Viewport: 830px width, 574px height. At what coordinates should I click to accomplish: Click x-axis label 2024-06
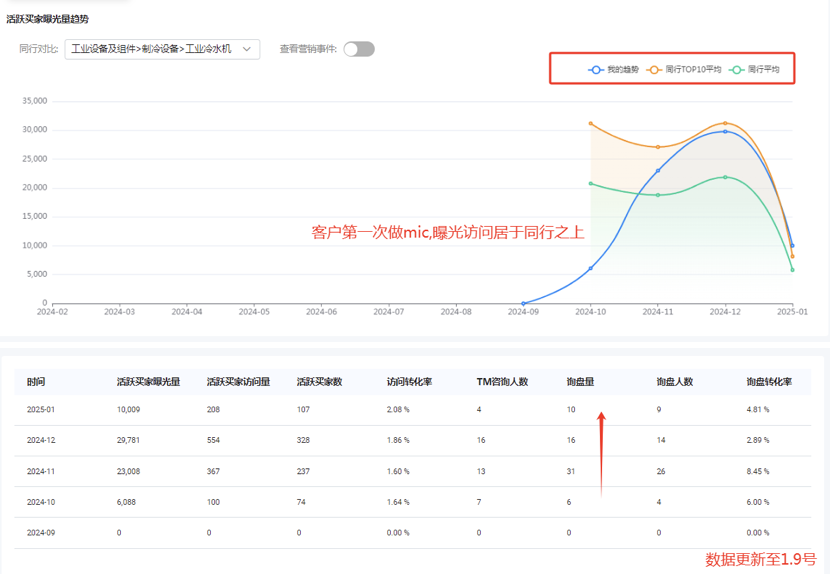[321, 312]
